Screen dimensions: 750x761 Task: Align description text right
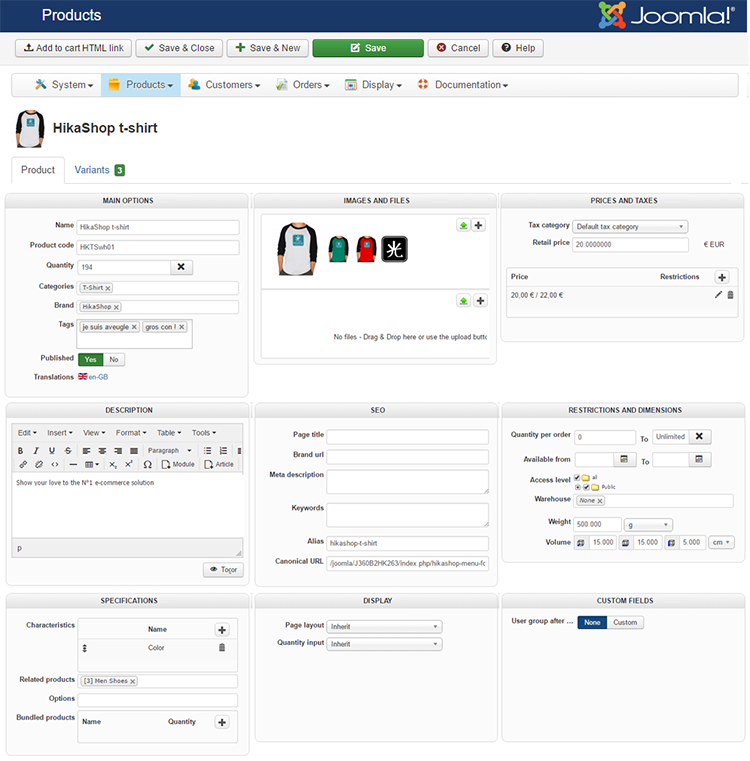pos(118,451)
